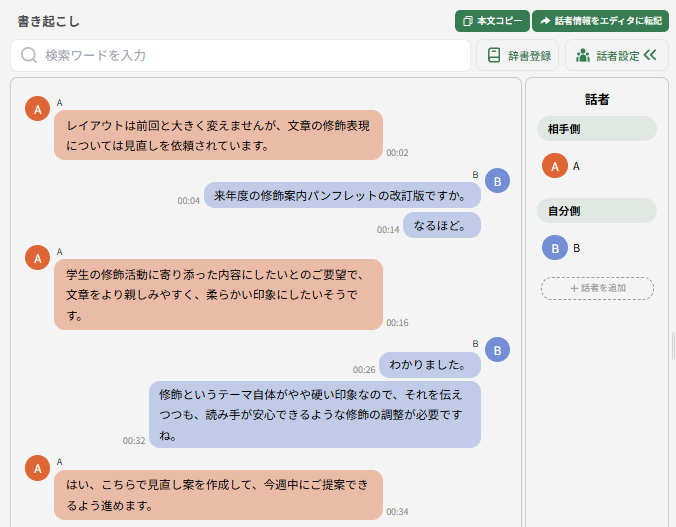Select message starting 学生の修飾活動に
The width and height of the screenshot is (676, 527).
point(218,295)
